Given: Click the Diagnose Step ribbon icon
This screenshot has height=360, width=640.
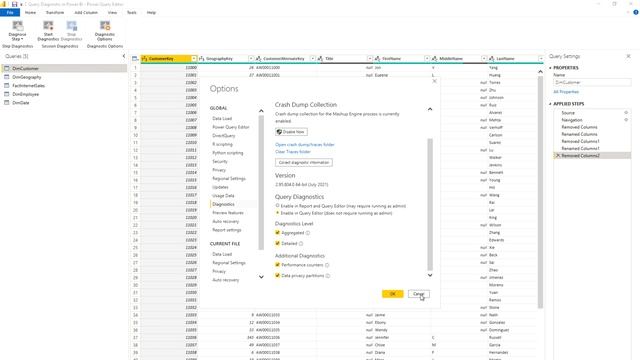Looking at the screenshot, I should pyautogui.click(x=18, y=26).
